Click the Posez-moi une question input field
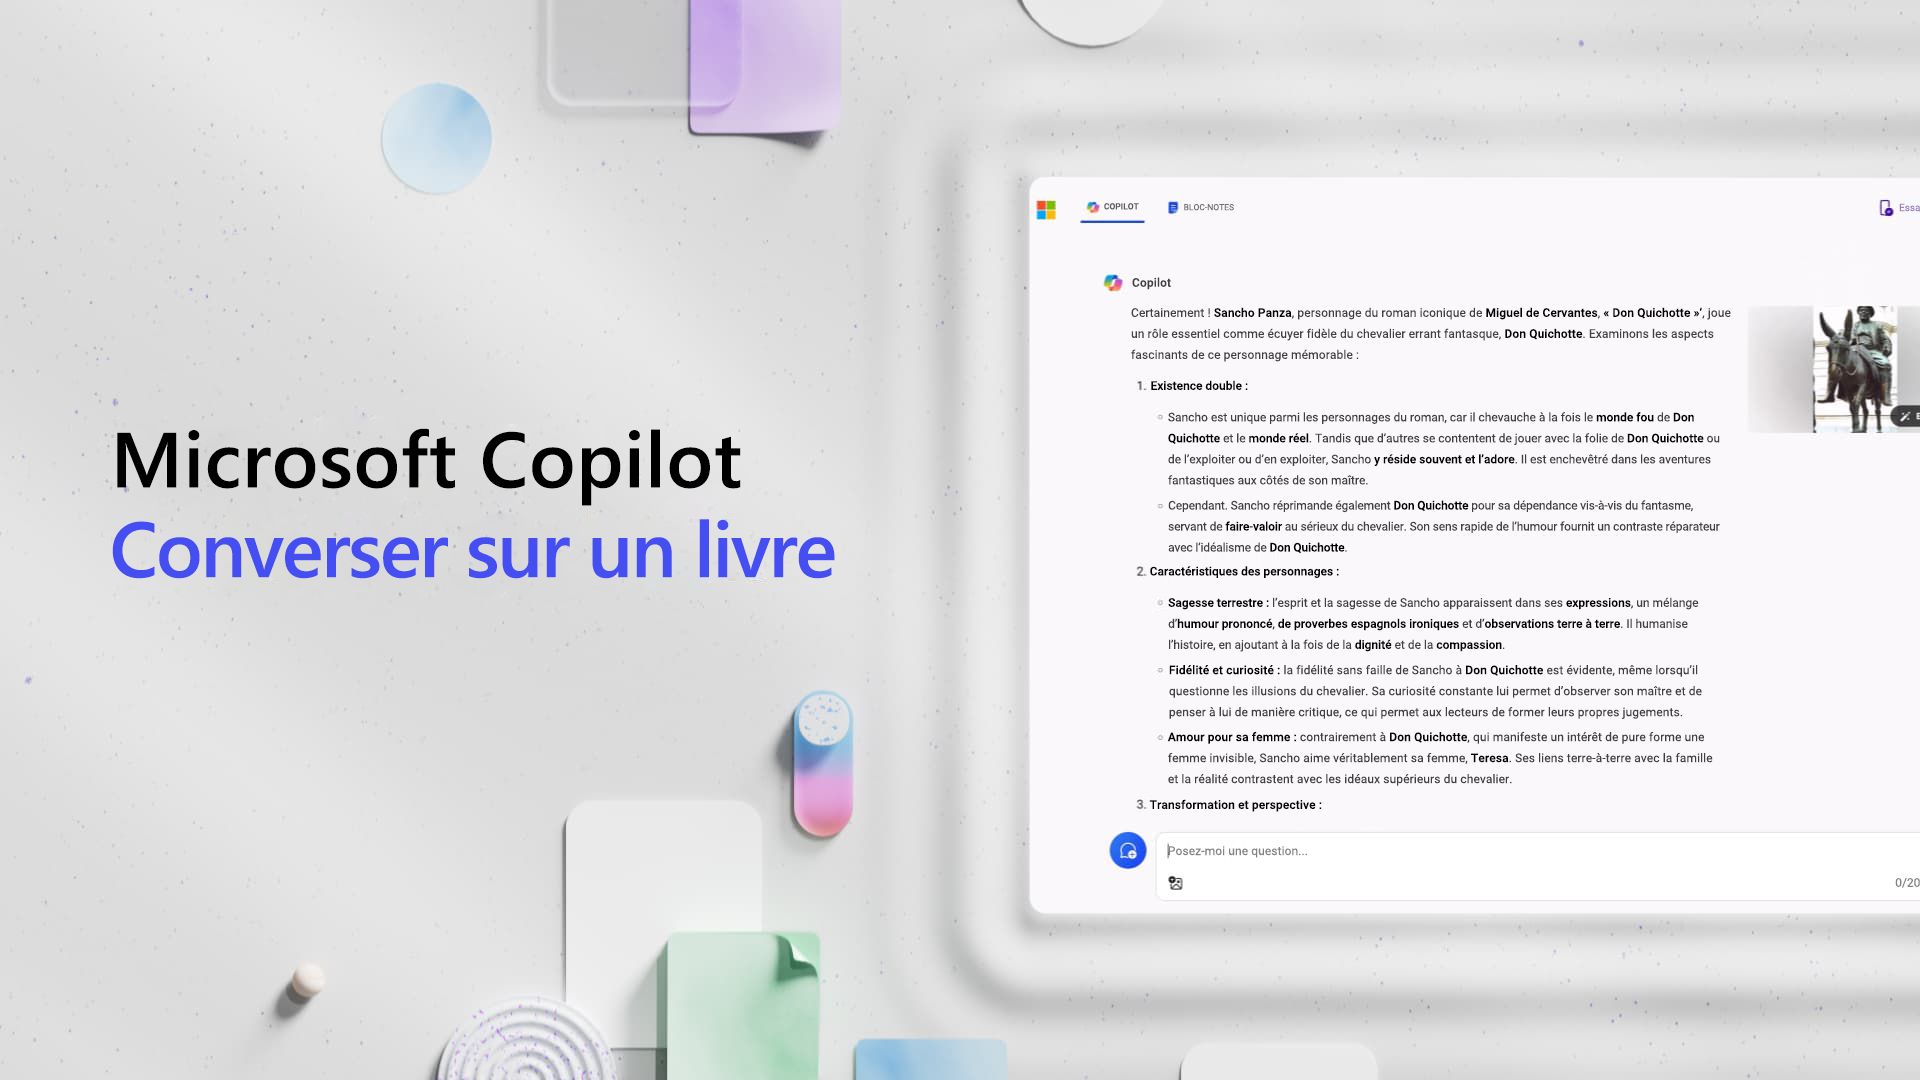The height and width of the screenshot is (1080, 1920). coord(1536,849)
